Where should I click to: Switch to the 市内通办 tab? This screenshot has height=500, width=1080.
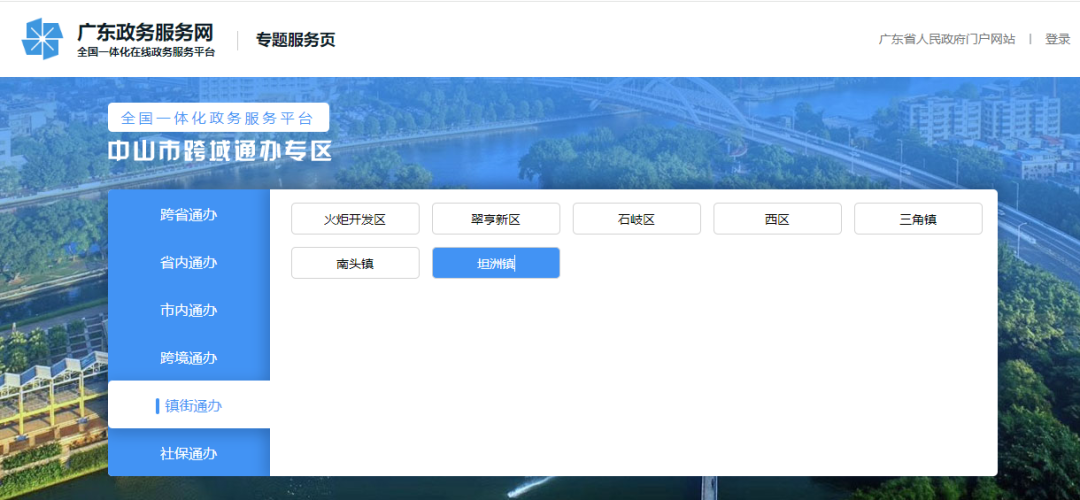click(x=189, y=310)
